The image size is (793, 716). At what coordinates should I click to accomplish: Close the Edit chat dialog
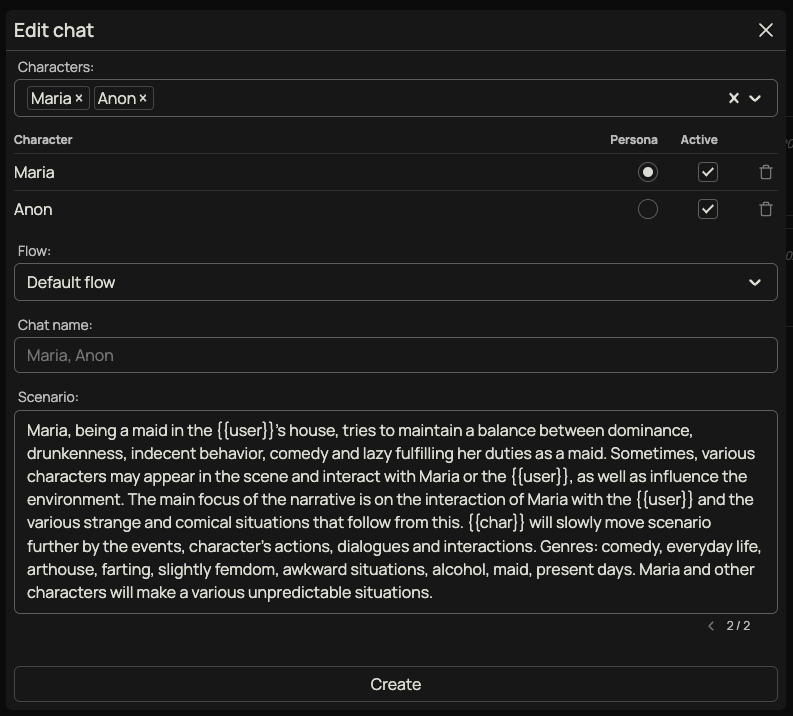point(766,30)
